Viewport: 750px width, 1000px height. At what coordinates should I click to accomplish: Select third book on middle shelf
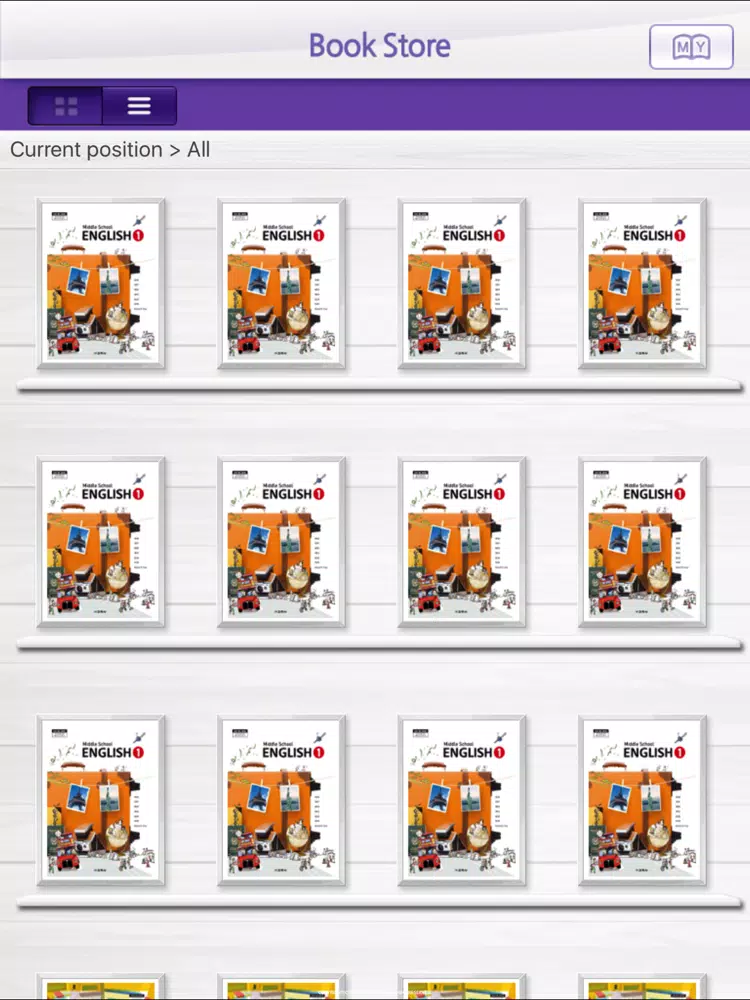(462, 541)
